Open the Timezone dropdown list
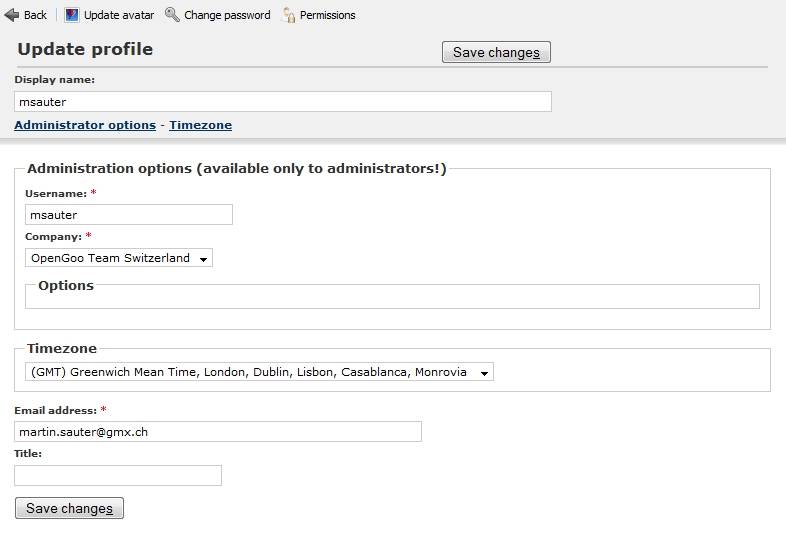Viewport: 786px width, 540px height. pos(259,372)
